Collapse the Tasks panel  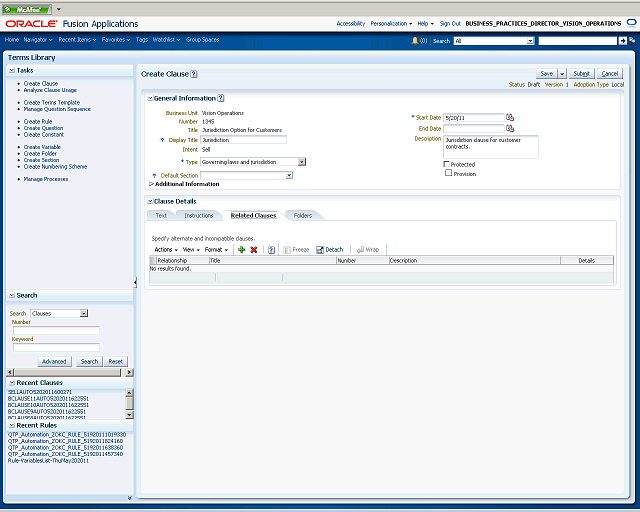[x=12, y=70]
